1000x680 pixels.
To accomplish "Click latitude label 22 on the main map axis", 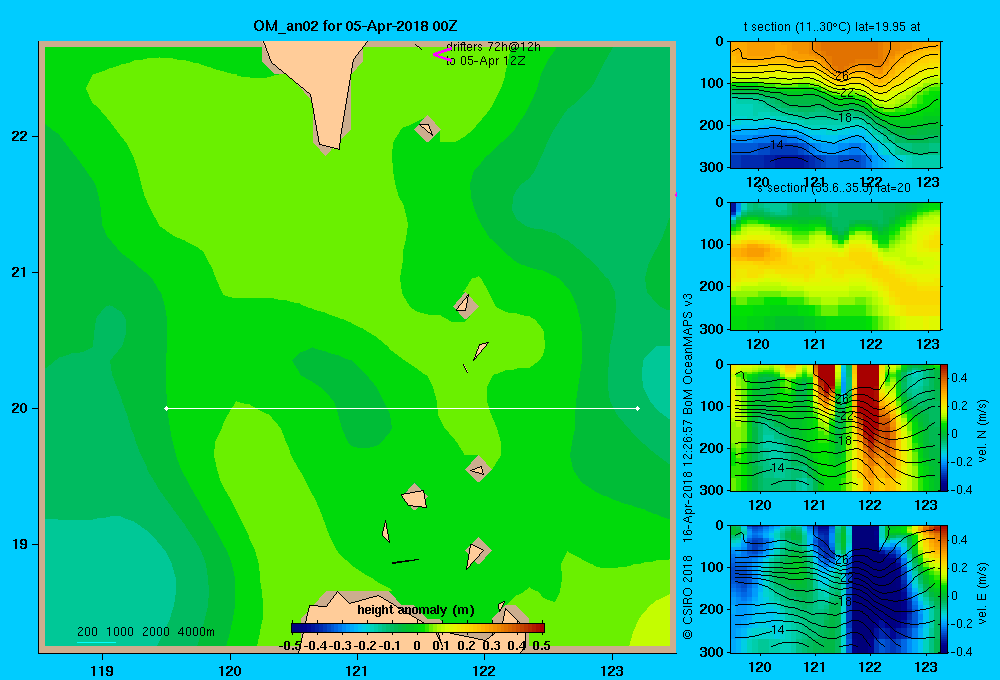I will point(20,136).
